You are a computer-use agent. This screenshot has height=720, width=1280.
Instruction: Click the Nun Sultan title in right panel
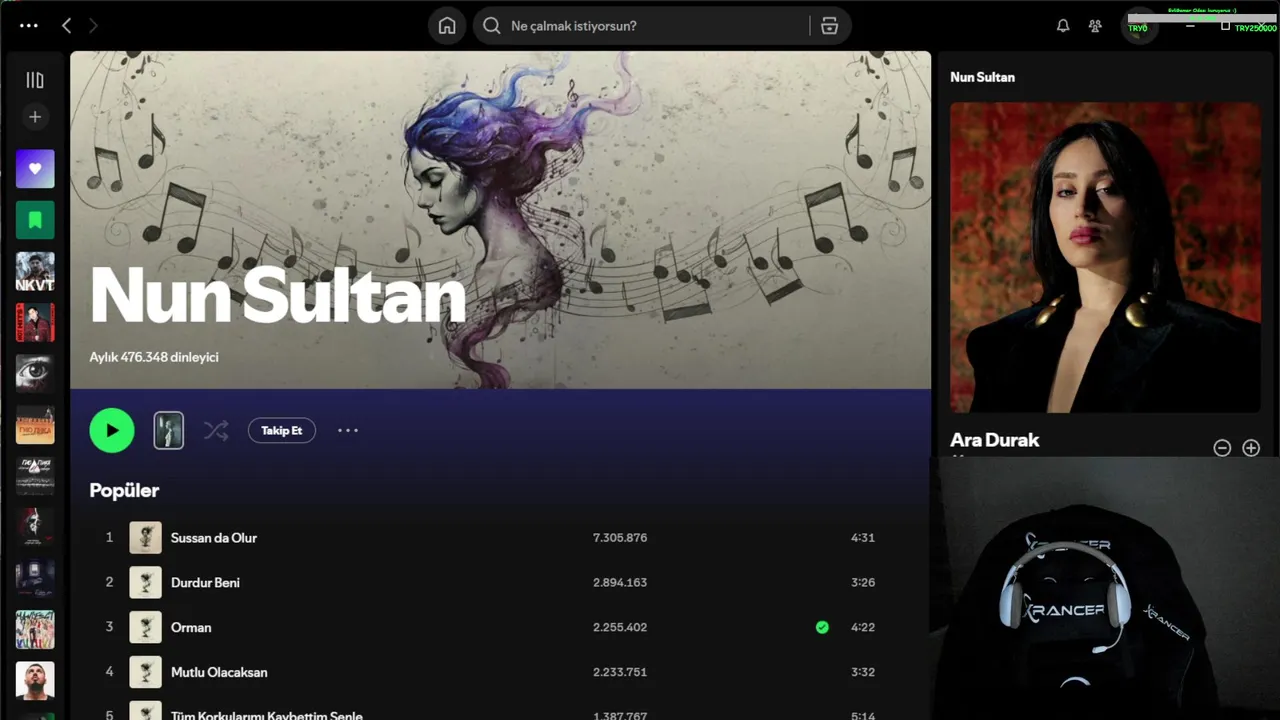tap(982, 77)
